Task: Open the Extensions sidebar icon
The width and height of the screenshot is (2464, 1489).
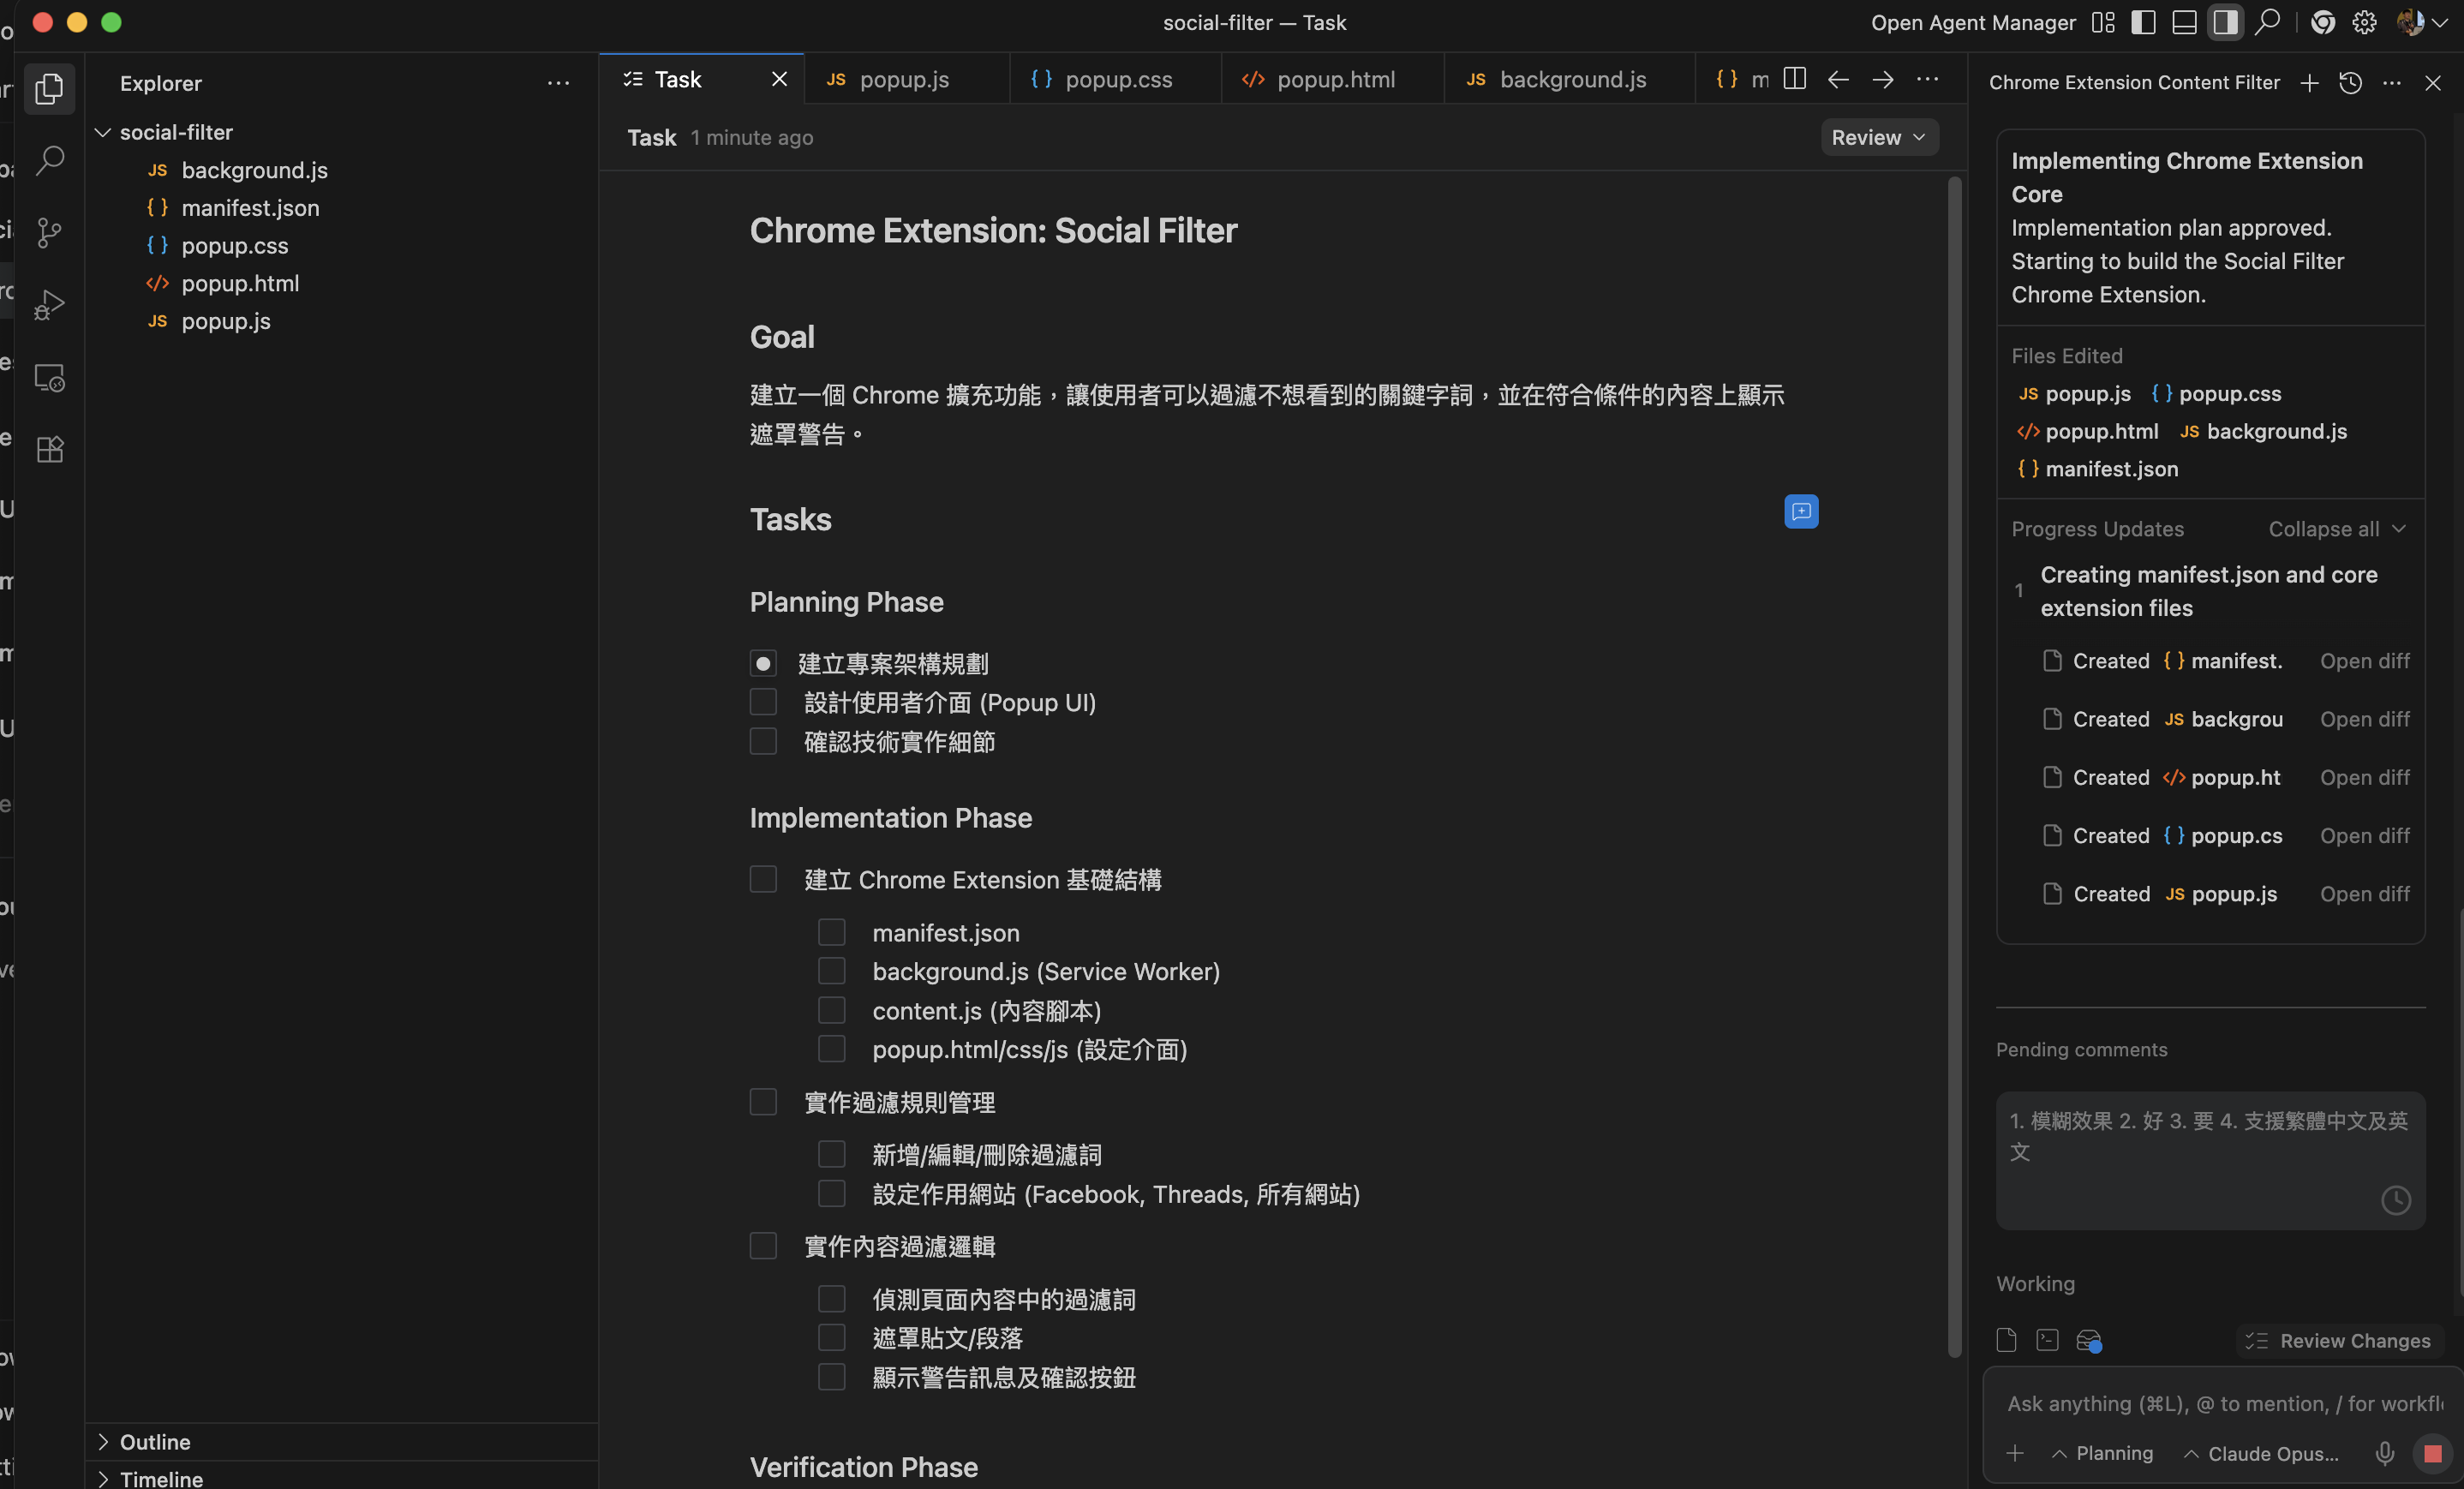Action: 49,450
